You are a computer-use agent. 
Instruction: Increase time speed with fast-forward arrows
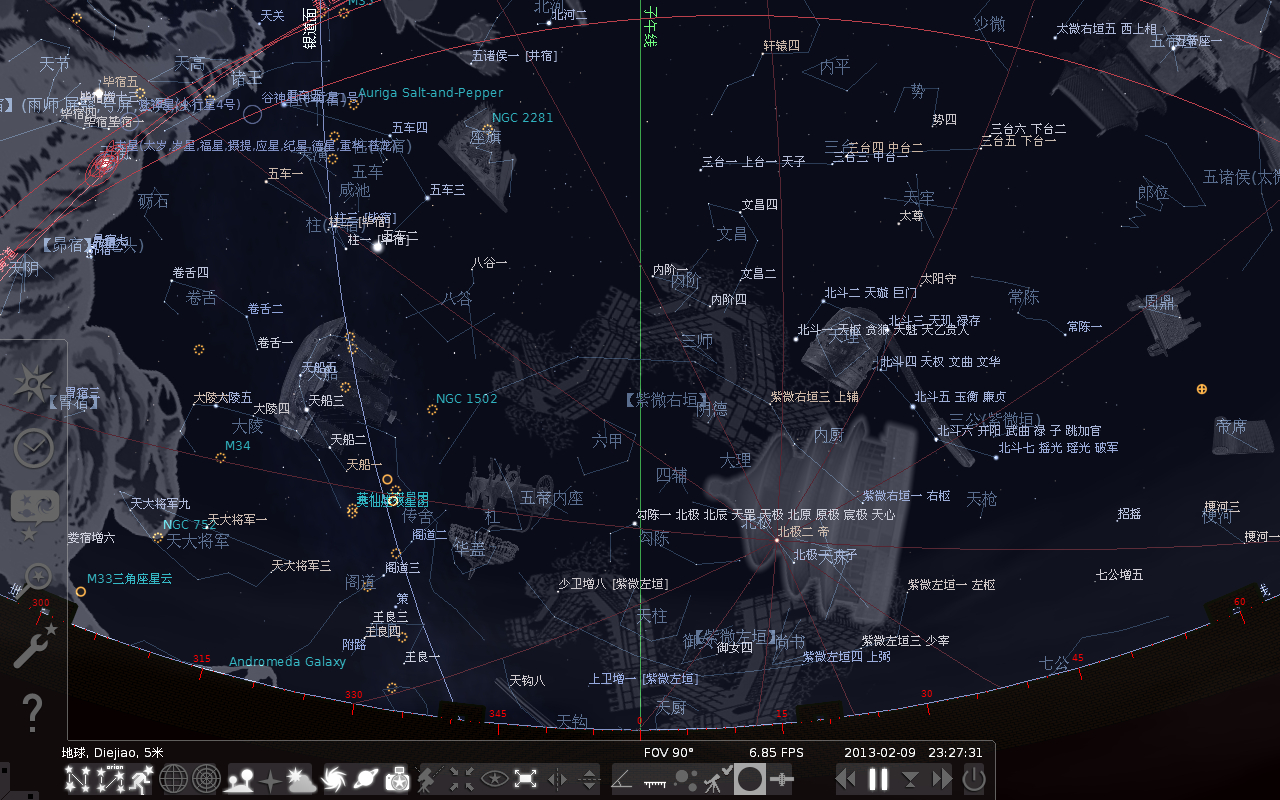pos(942,779)
